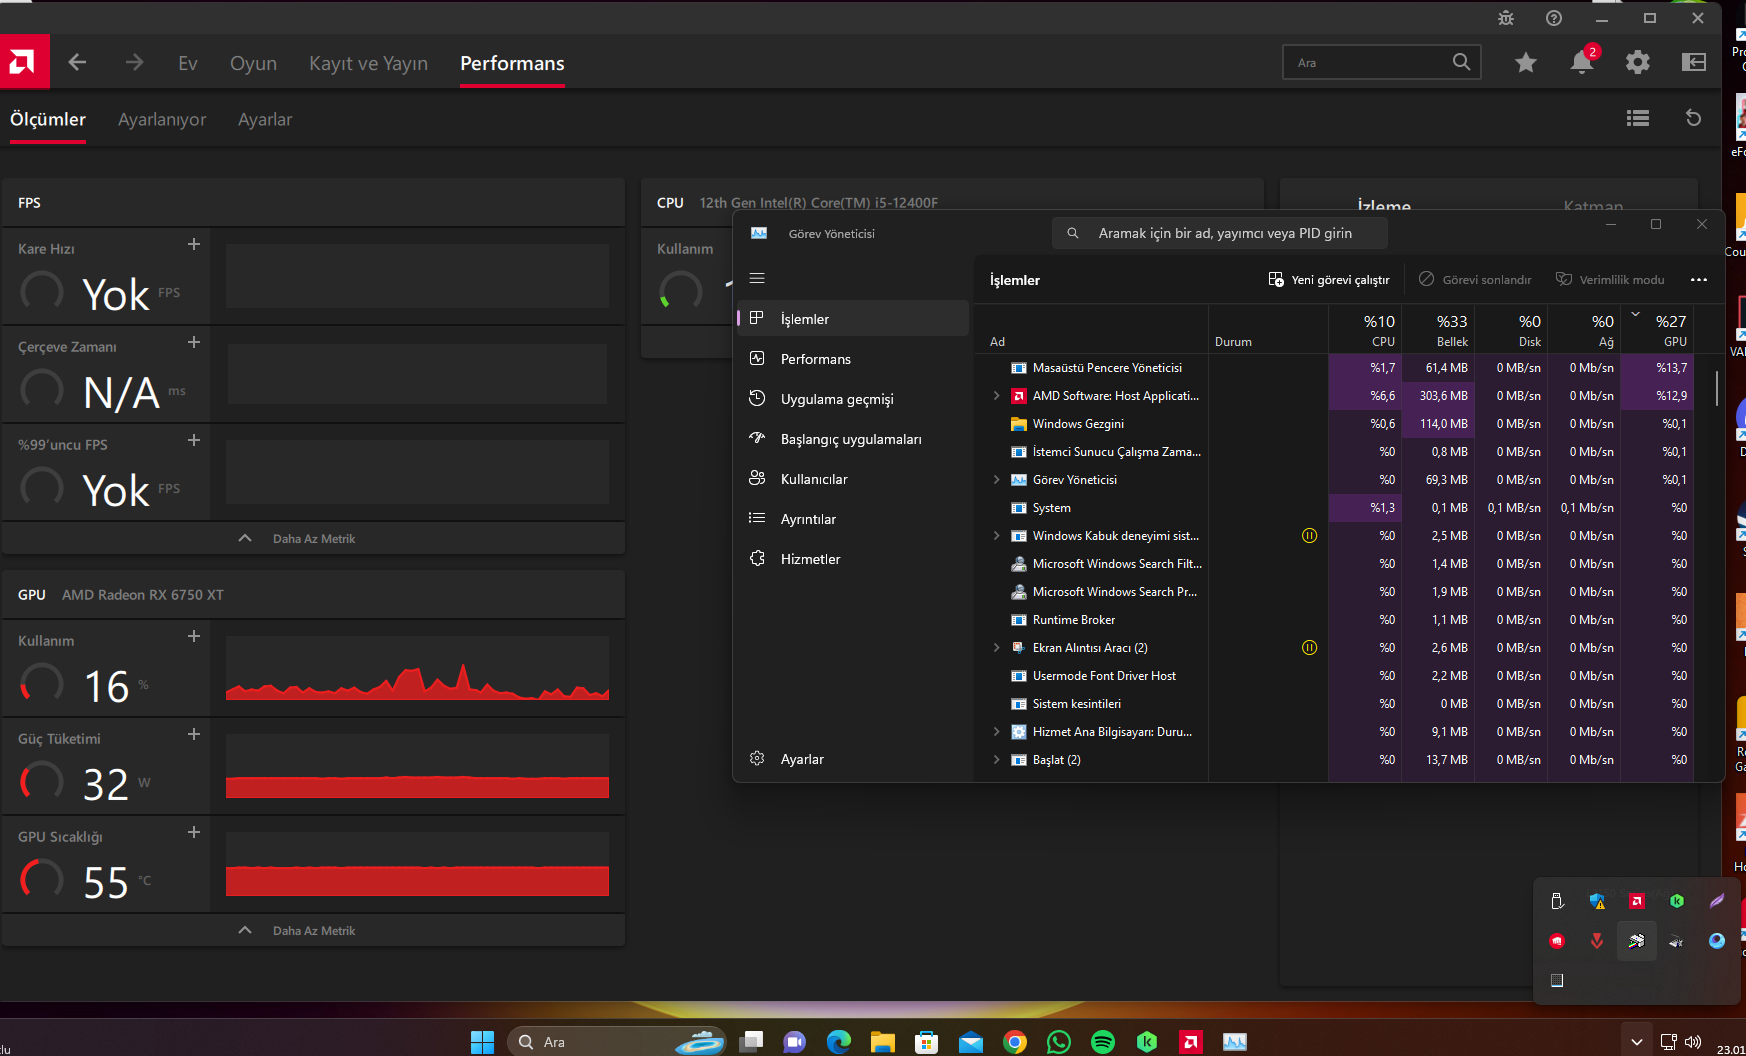Screen dimensions: 1746x1056
Task: Select the Masaüstü Pencere Yöneticisi row
Action: click(x=1334, y=368)
